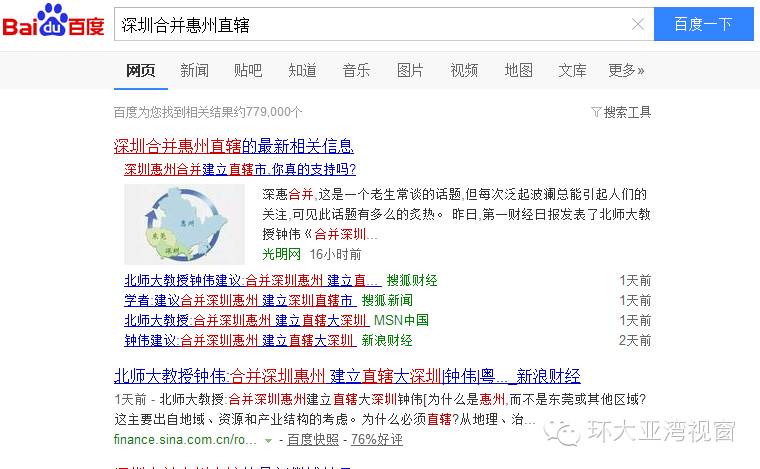Open the 音乐 tab
The image size is (760, 469).
pyautogui.click(x=356, y=71)
